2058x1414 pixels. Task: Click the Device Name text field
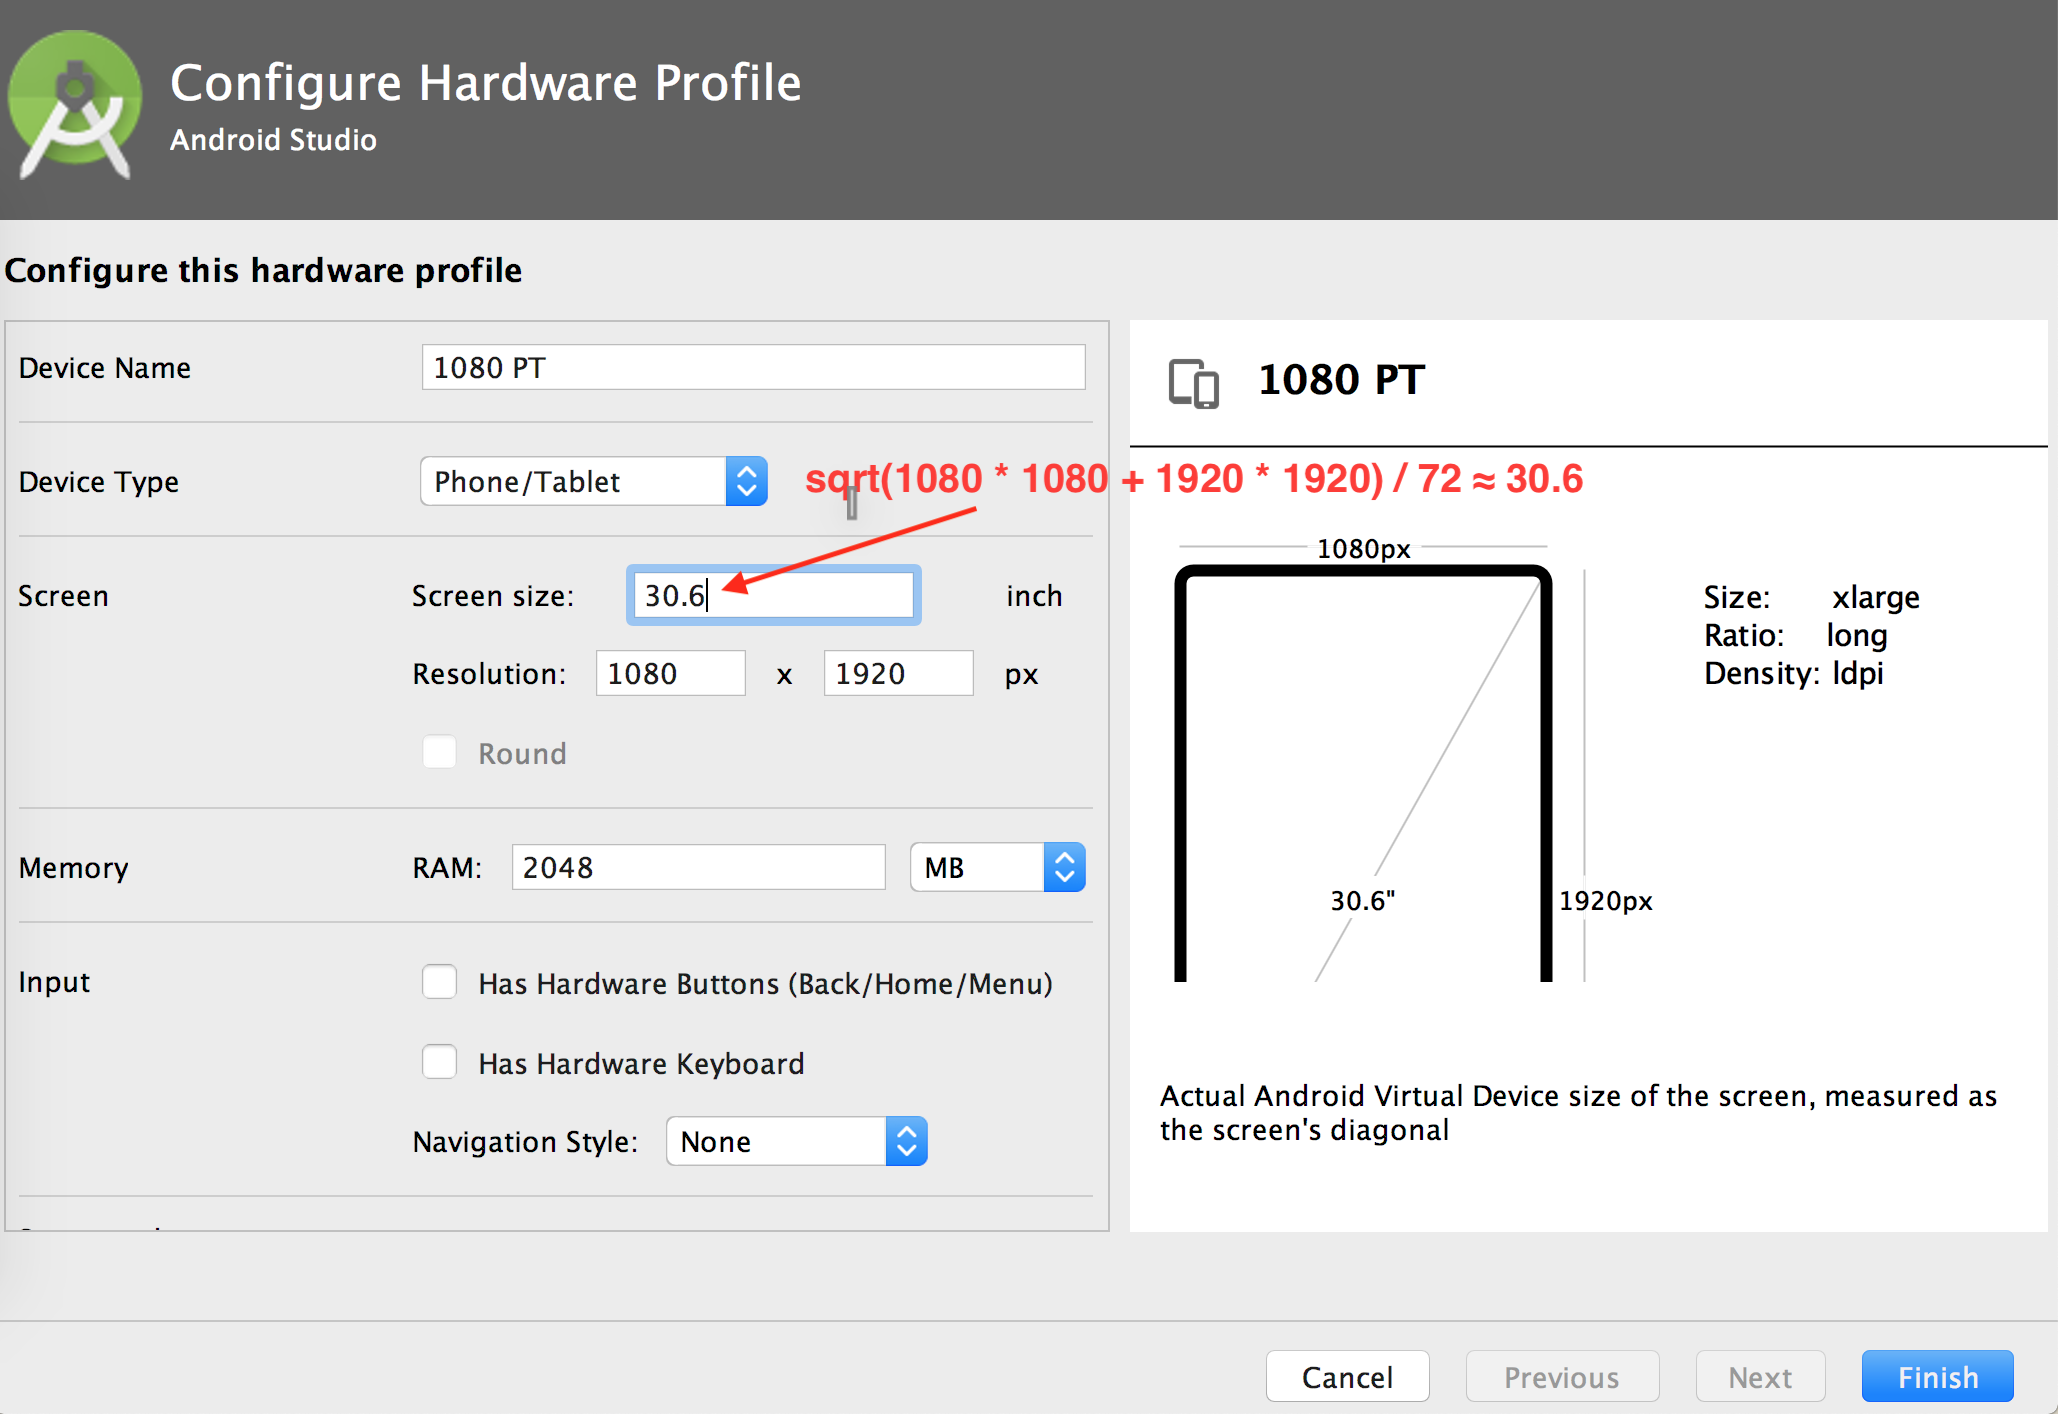753,367
